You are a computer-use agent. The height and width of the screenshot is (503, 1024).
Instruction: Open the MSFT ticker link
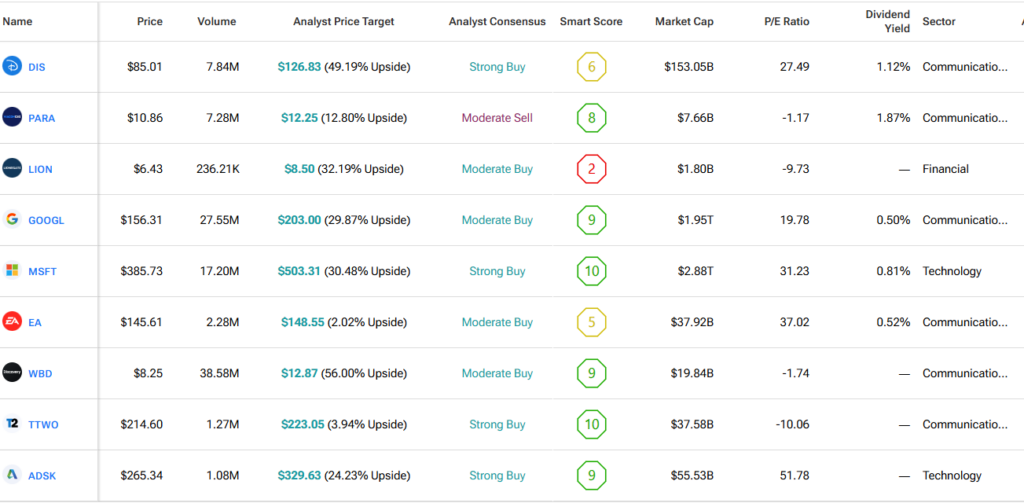pos(42,272)
